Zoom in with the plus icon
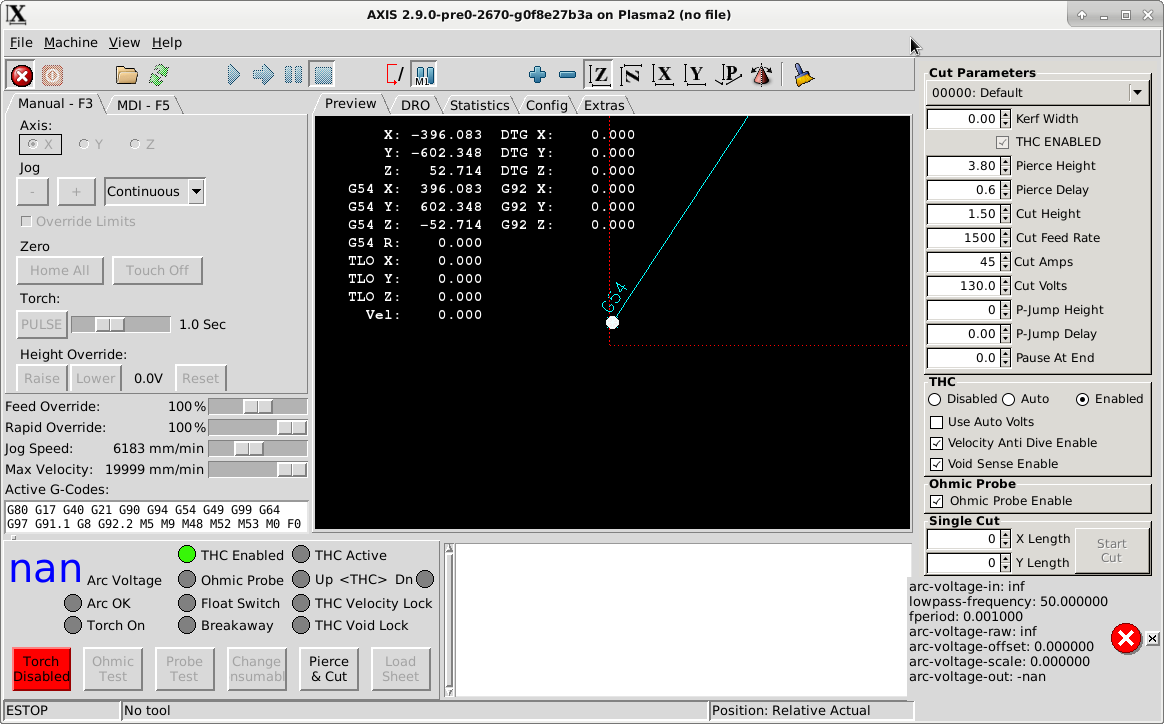The image size is (1164, 724). point(537,75)
